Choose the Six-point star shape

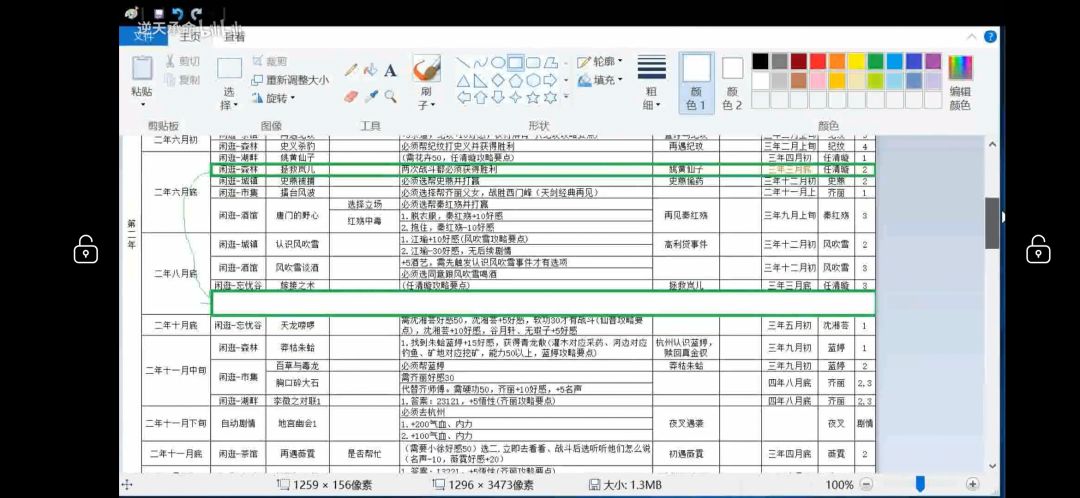pos(550,98)
